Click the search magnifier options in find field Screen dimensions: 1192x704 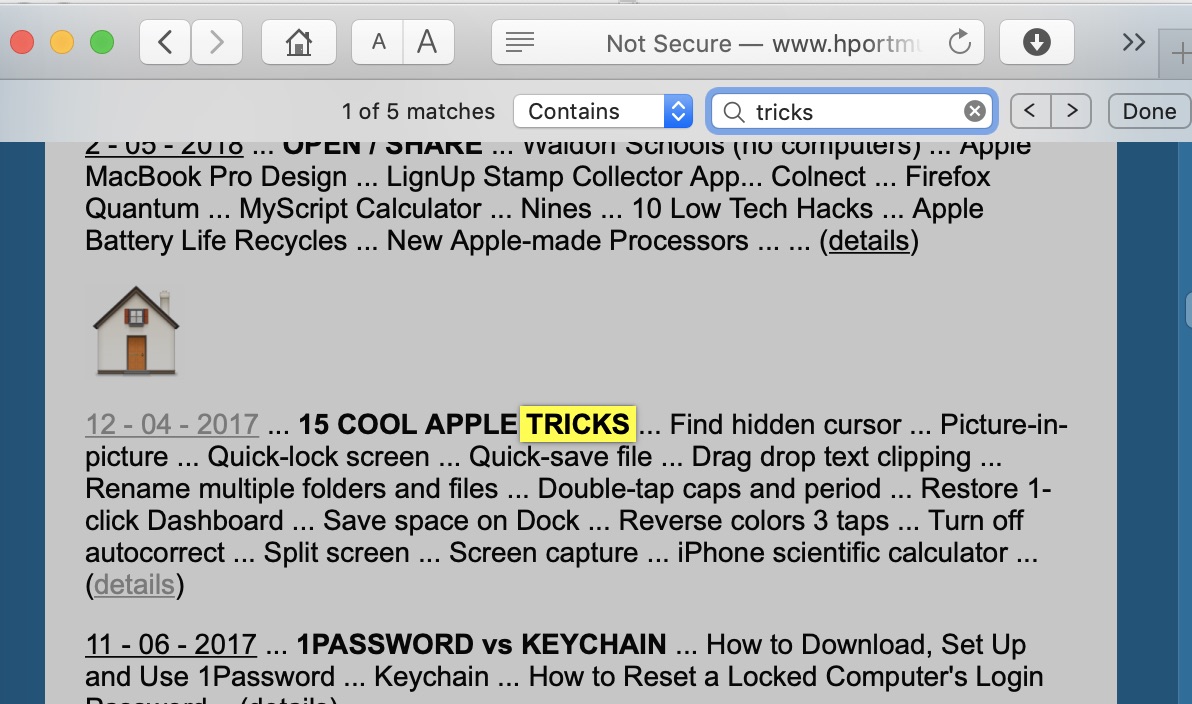[x=734, y=111]
